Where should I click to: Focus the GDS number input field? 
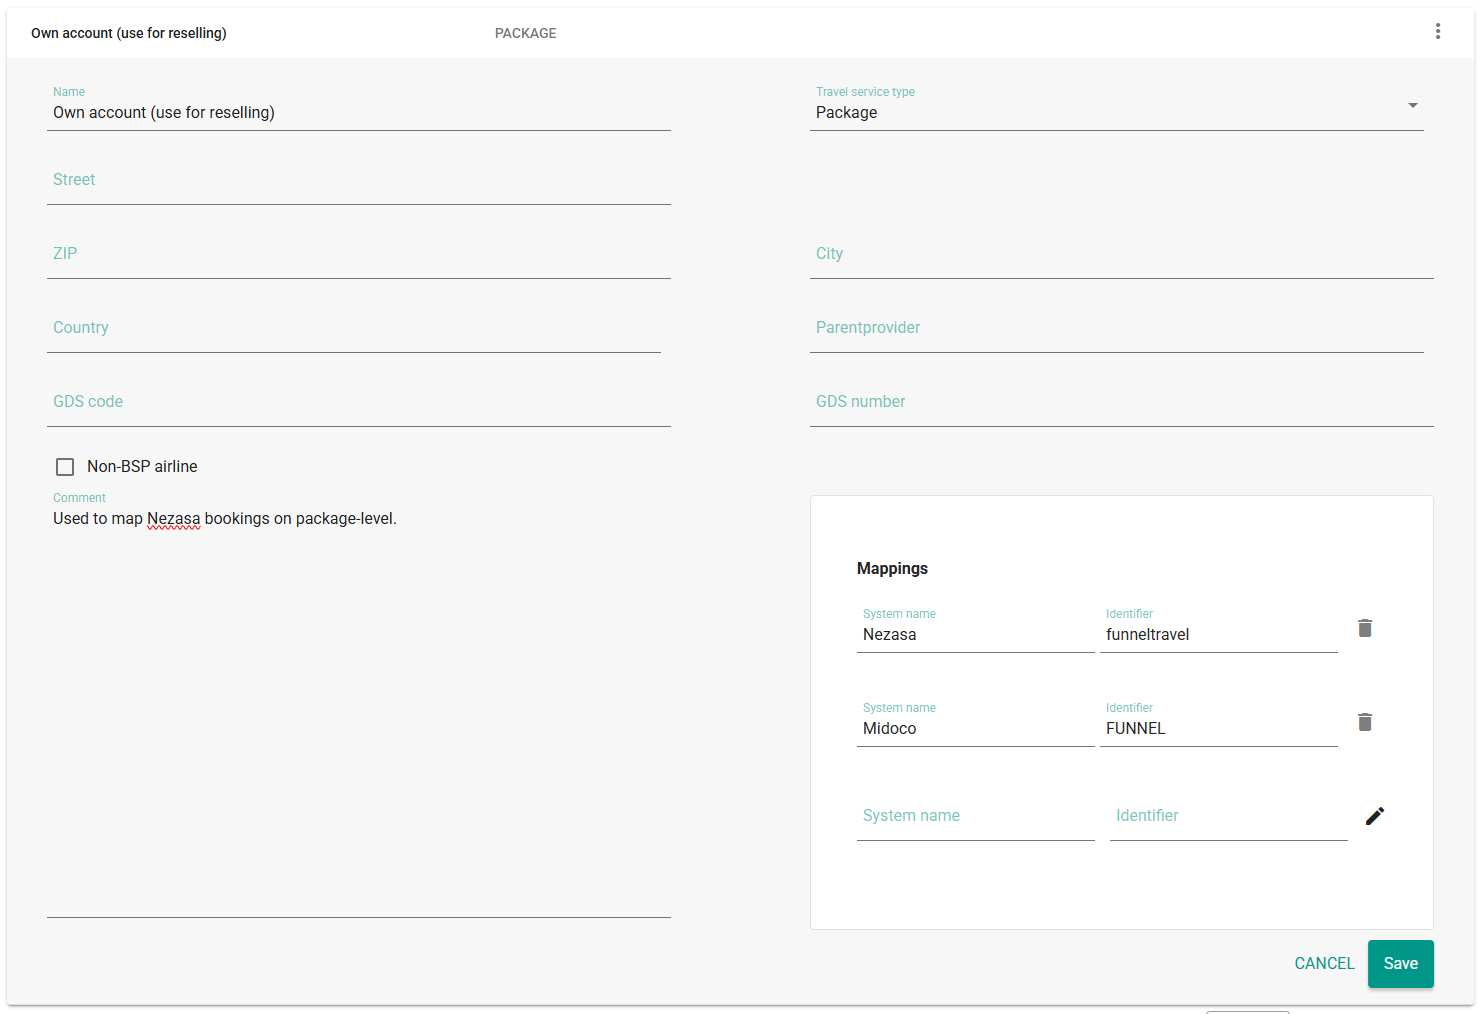1122,403
